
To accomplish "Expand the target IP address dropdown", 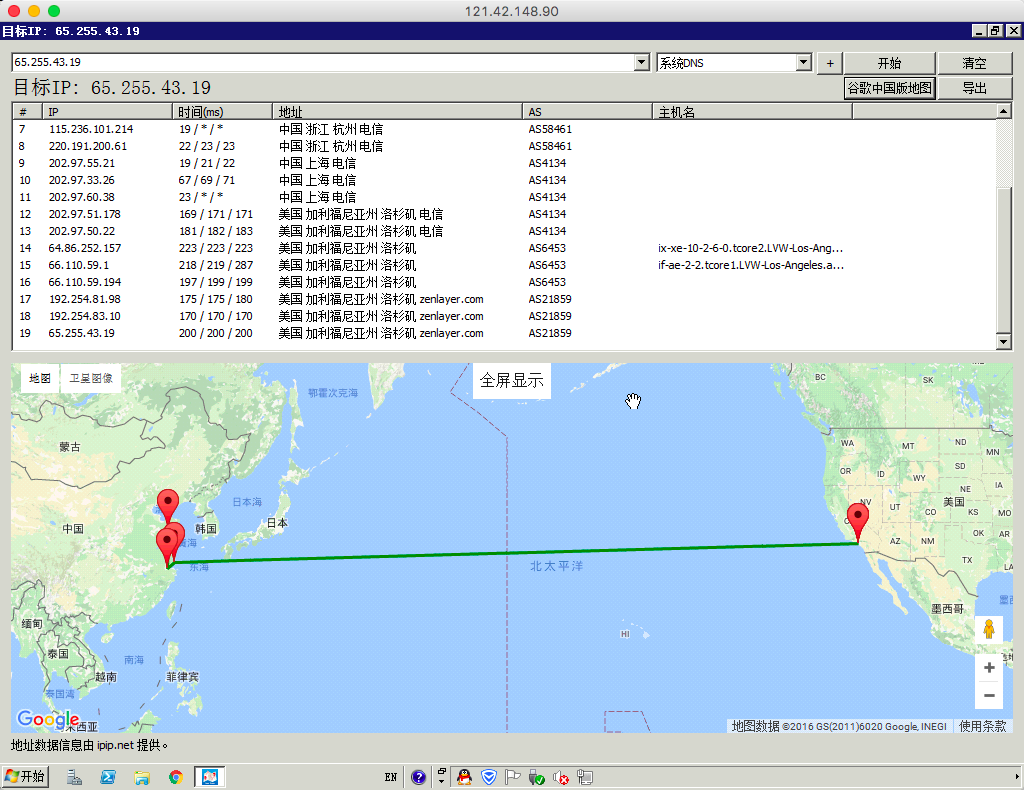I will [642, 63].
